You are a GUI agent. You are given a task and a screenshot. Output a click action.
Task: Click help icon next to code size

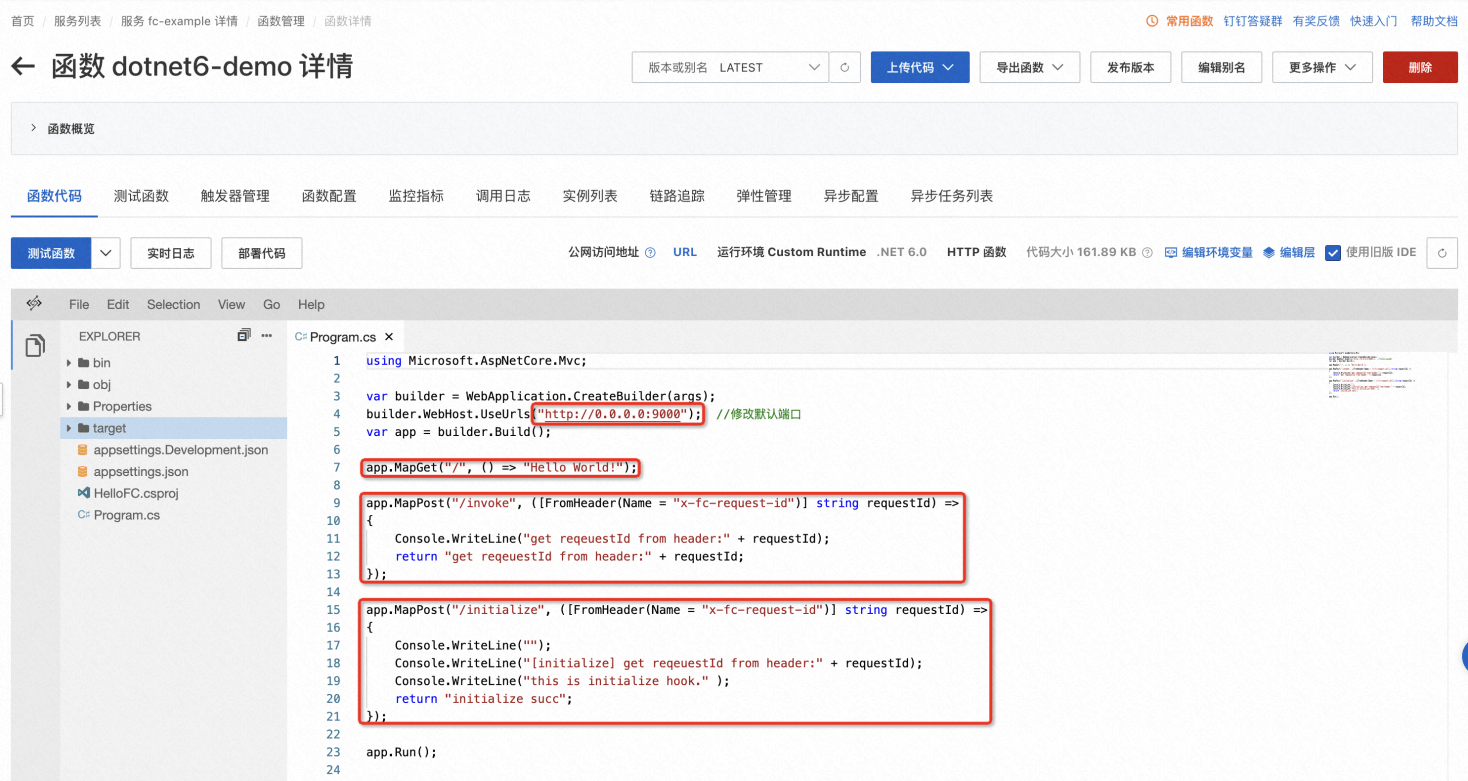click(1147, 253)
